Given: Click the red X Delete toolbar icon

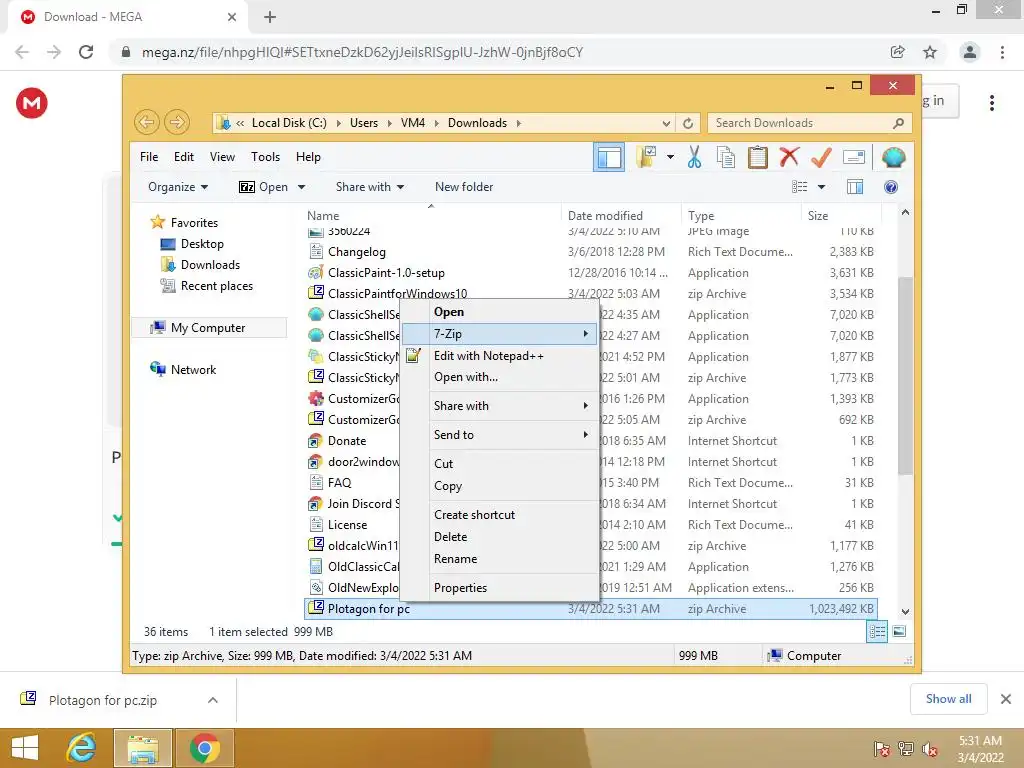Looking at the screenshot, I should pos(789,157).
